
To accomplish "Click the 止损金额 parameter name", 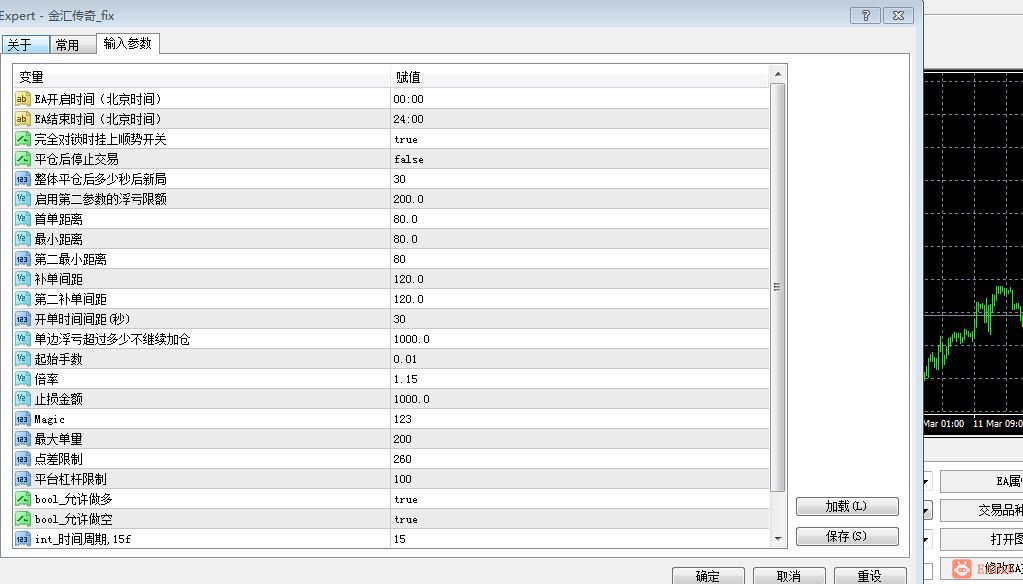I will (x=59, y=399).
